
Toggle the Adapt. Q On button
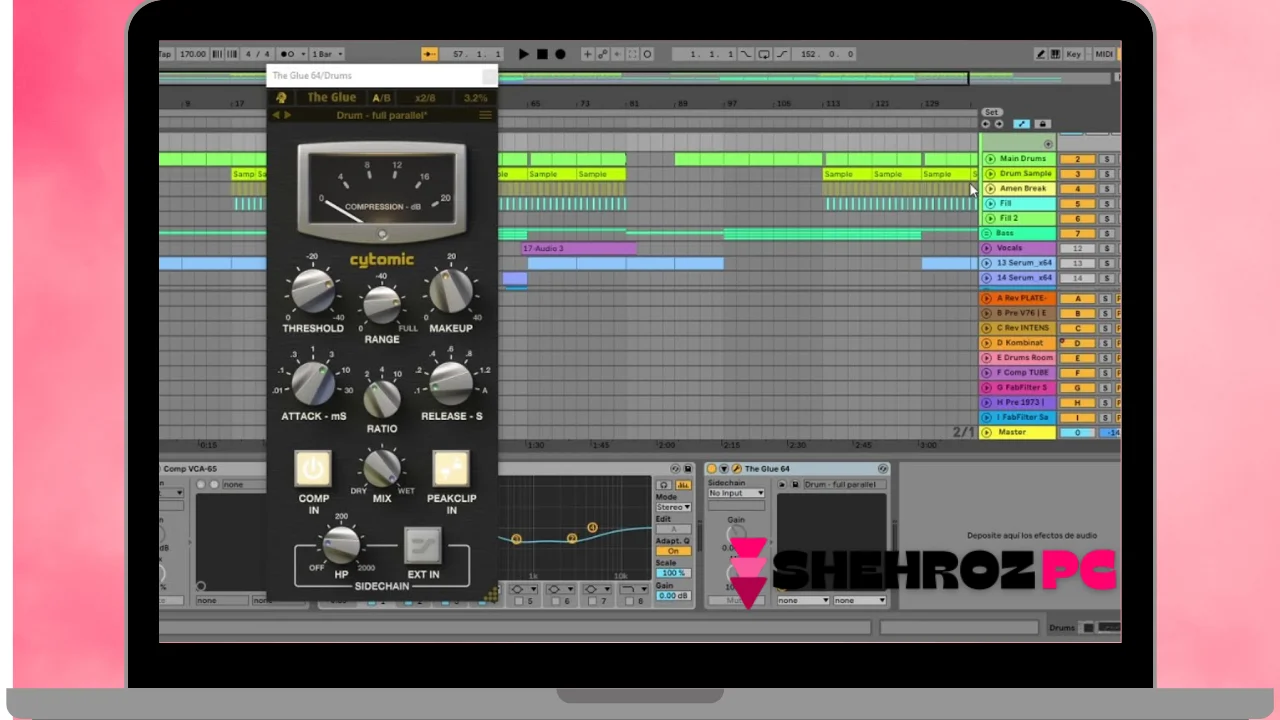pyautogui.click(x=673, y=551)
